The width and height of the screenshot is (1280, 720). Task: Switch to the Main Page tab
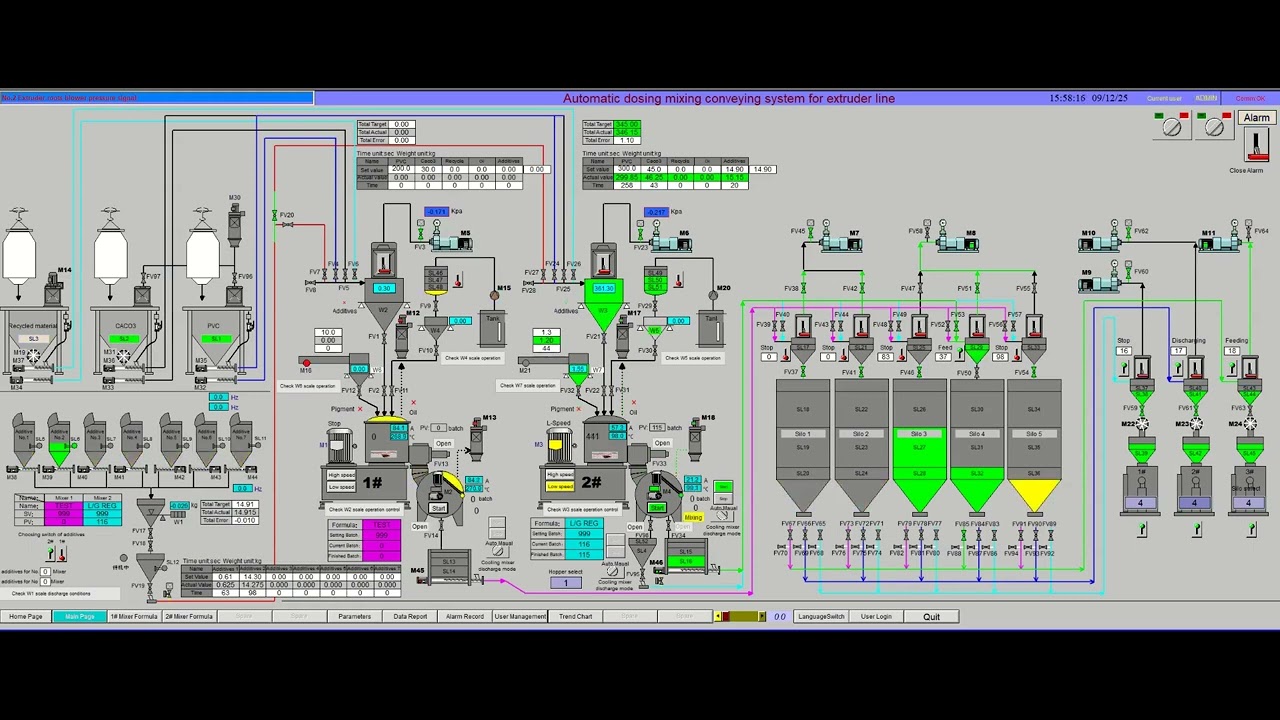click(x=80, y=616)
